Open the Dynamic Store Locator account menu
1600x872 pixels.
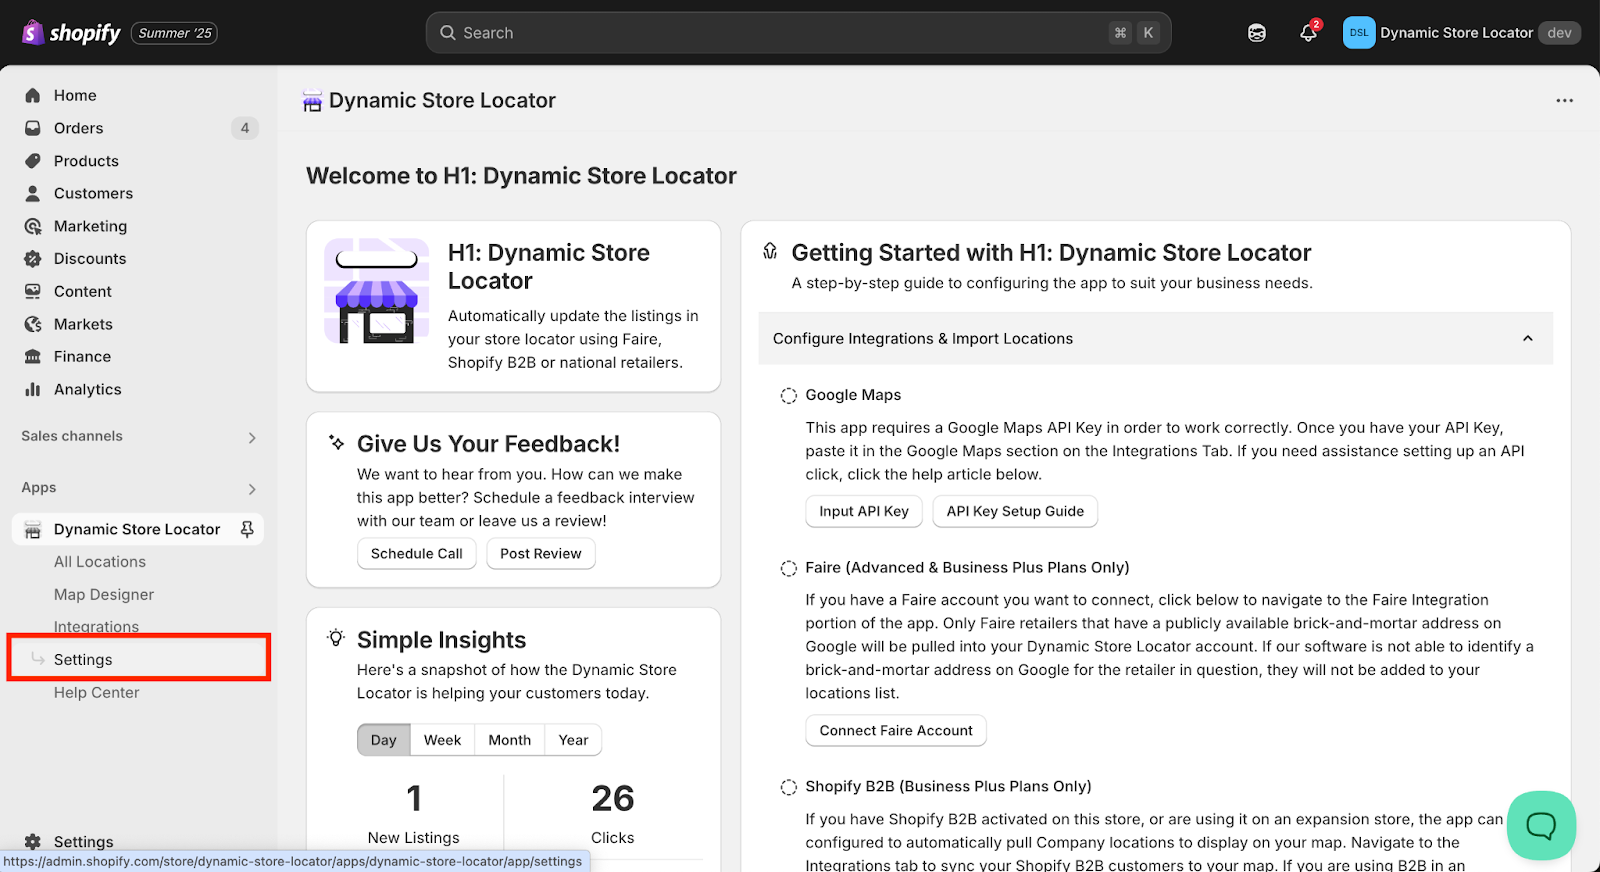(1462, 33)
